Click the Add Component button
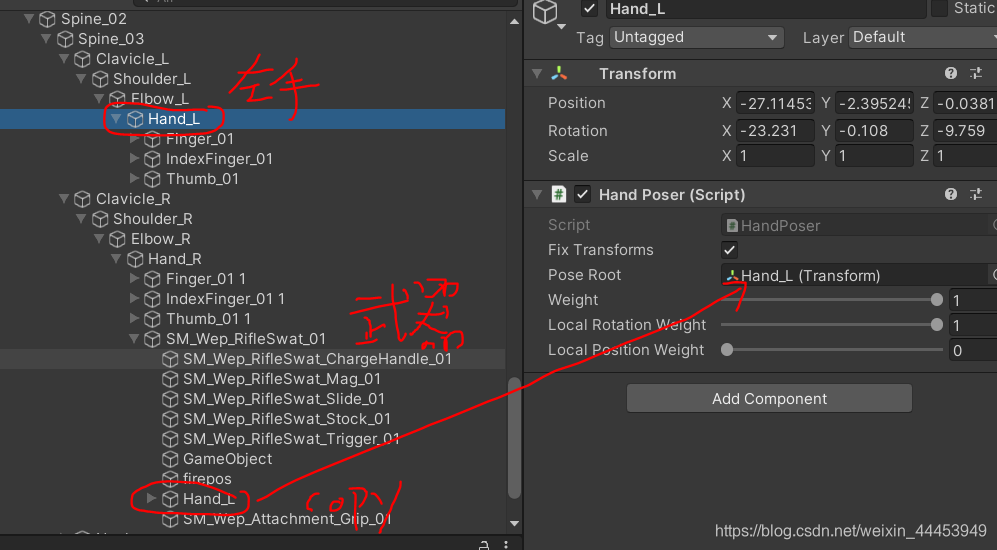 point(769,399)
